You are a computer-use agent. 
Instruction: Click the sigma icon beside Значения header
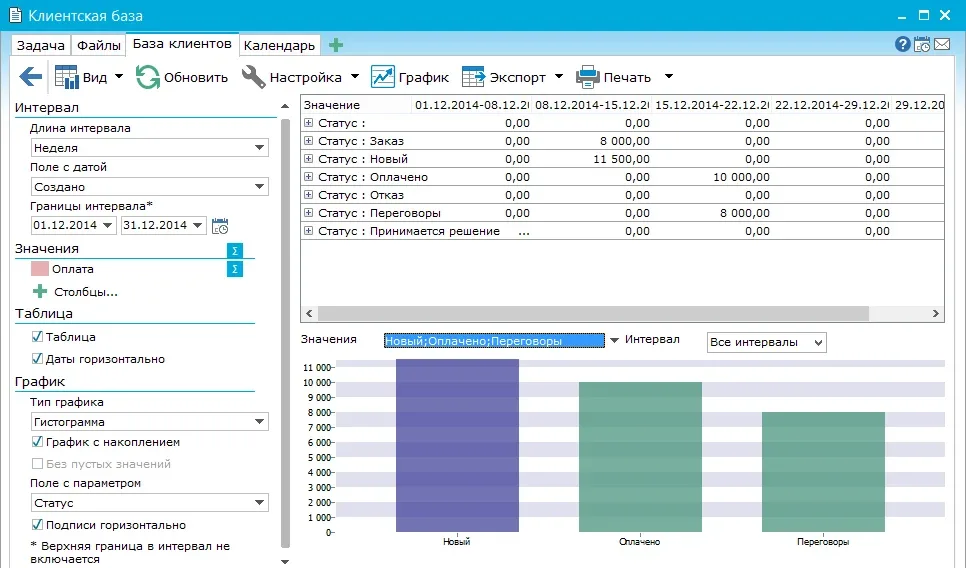click(x=235, y=250)
